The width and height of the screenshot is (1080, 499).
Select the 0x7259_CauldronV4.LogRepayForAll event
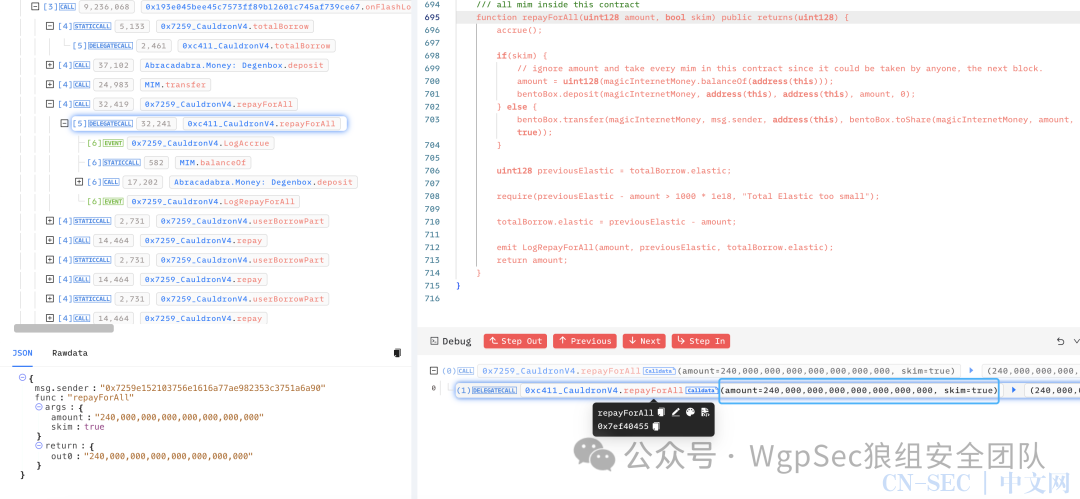213,201
